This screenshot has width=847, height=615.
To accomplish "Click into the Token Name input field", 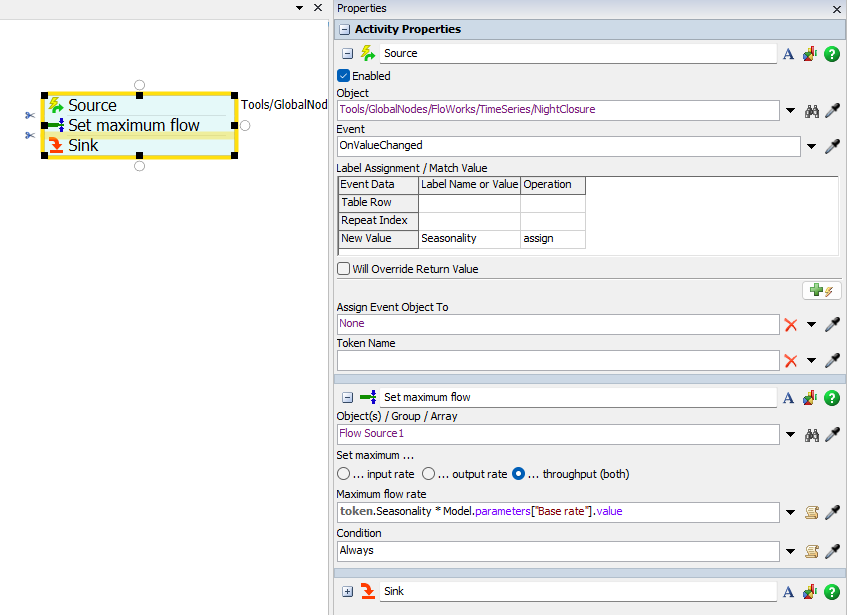I will [557, 361].
